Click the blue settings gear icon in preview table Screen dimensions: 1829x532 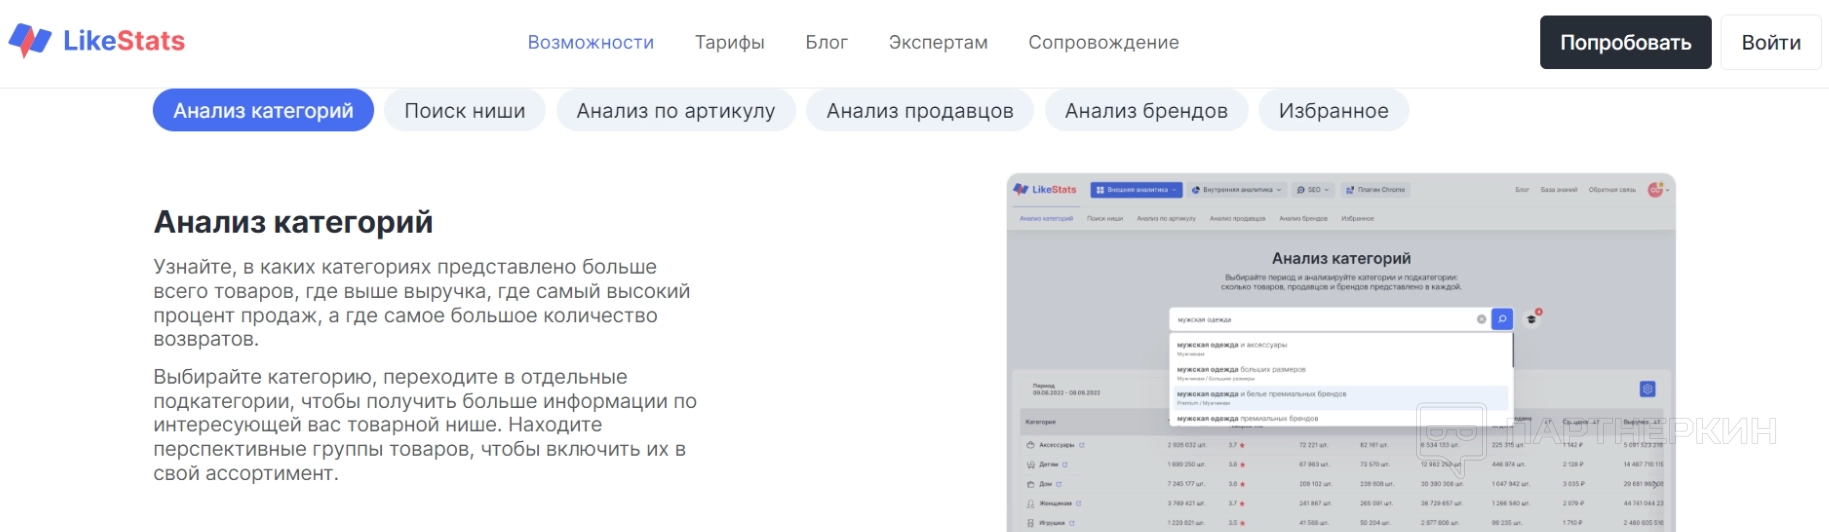pos(1648,389)
